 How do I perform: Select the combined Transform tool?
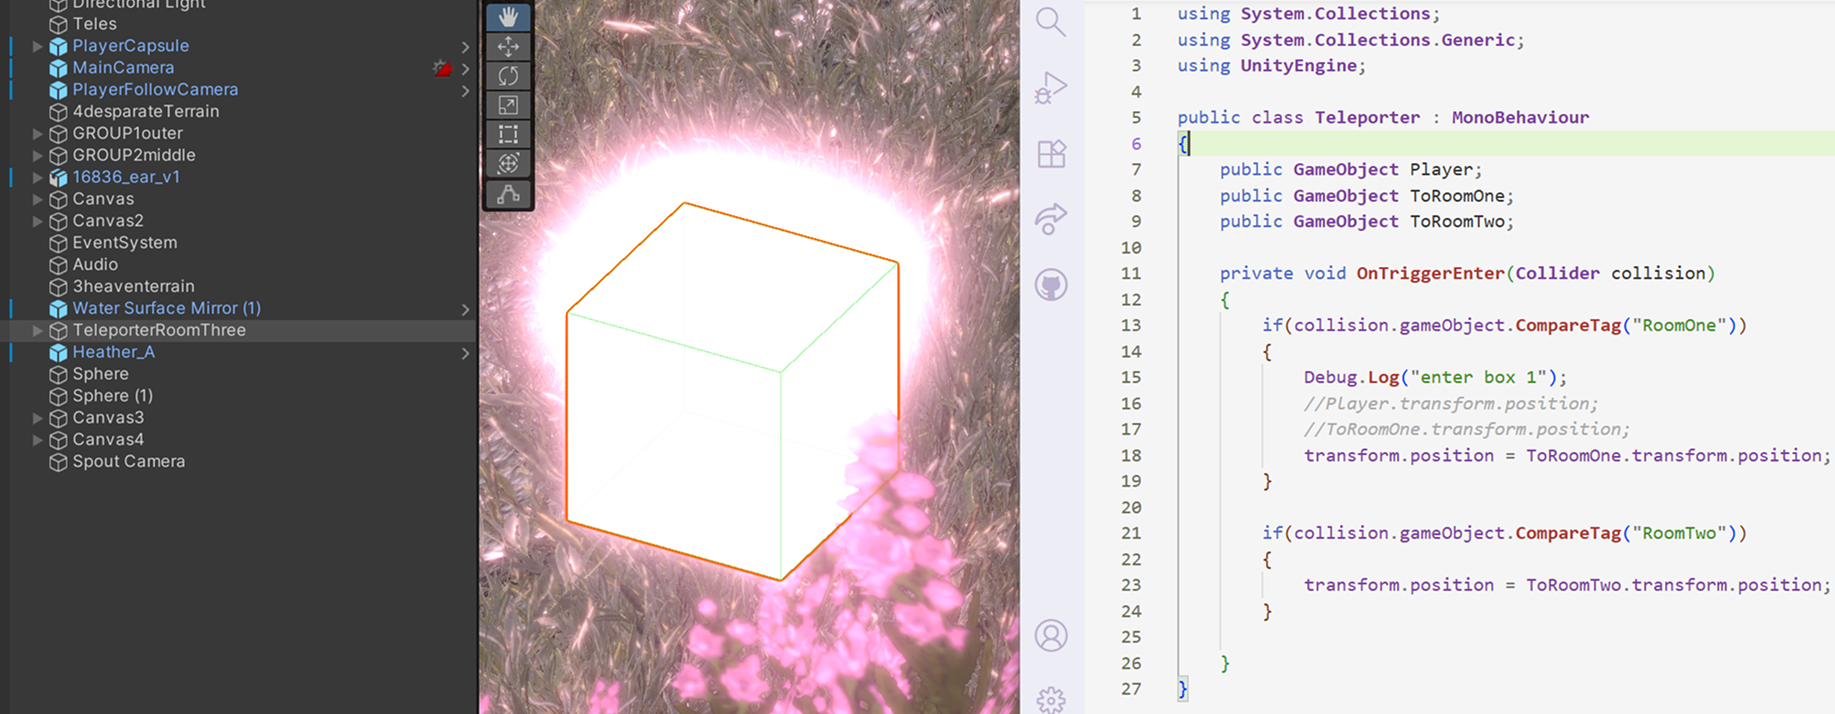(x=508, y=163)
